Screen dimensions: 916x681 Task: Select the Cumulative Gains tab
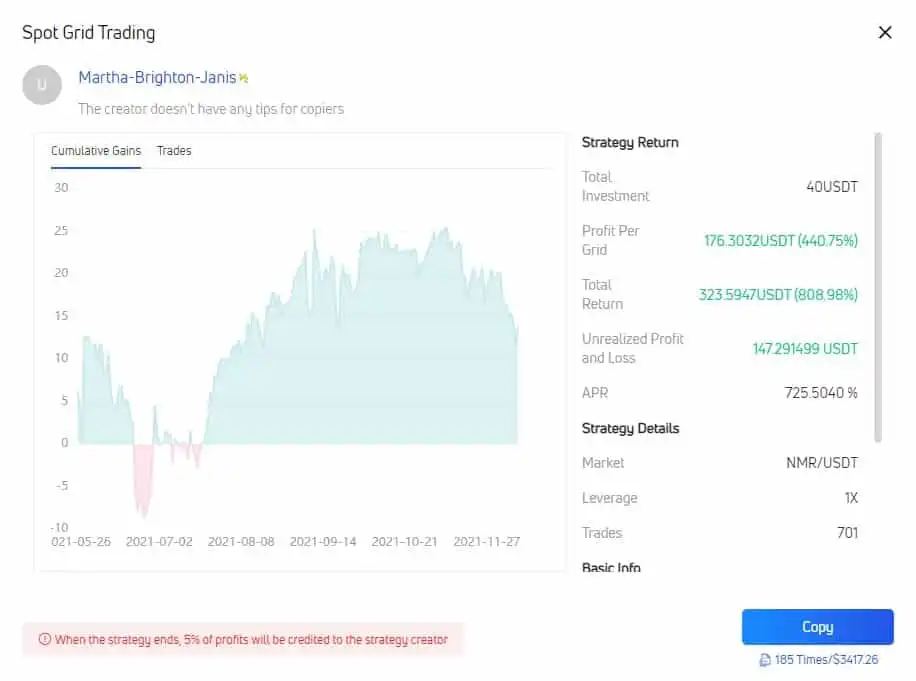pos(95,150)
